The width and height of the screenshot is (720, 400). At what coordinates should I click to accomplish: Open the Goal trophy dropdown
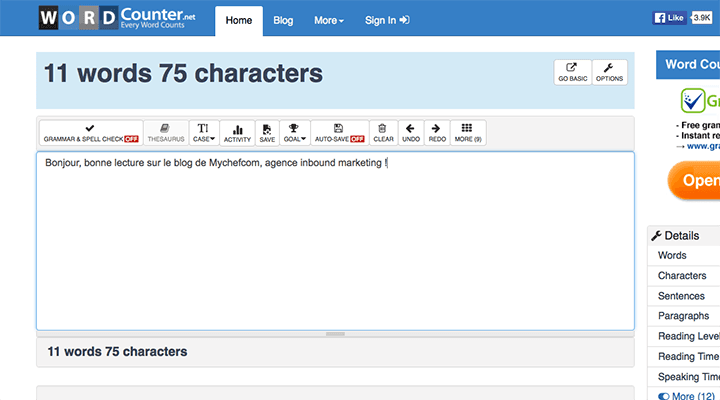[294, 133]
